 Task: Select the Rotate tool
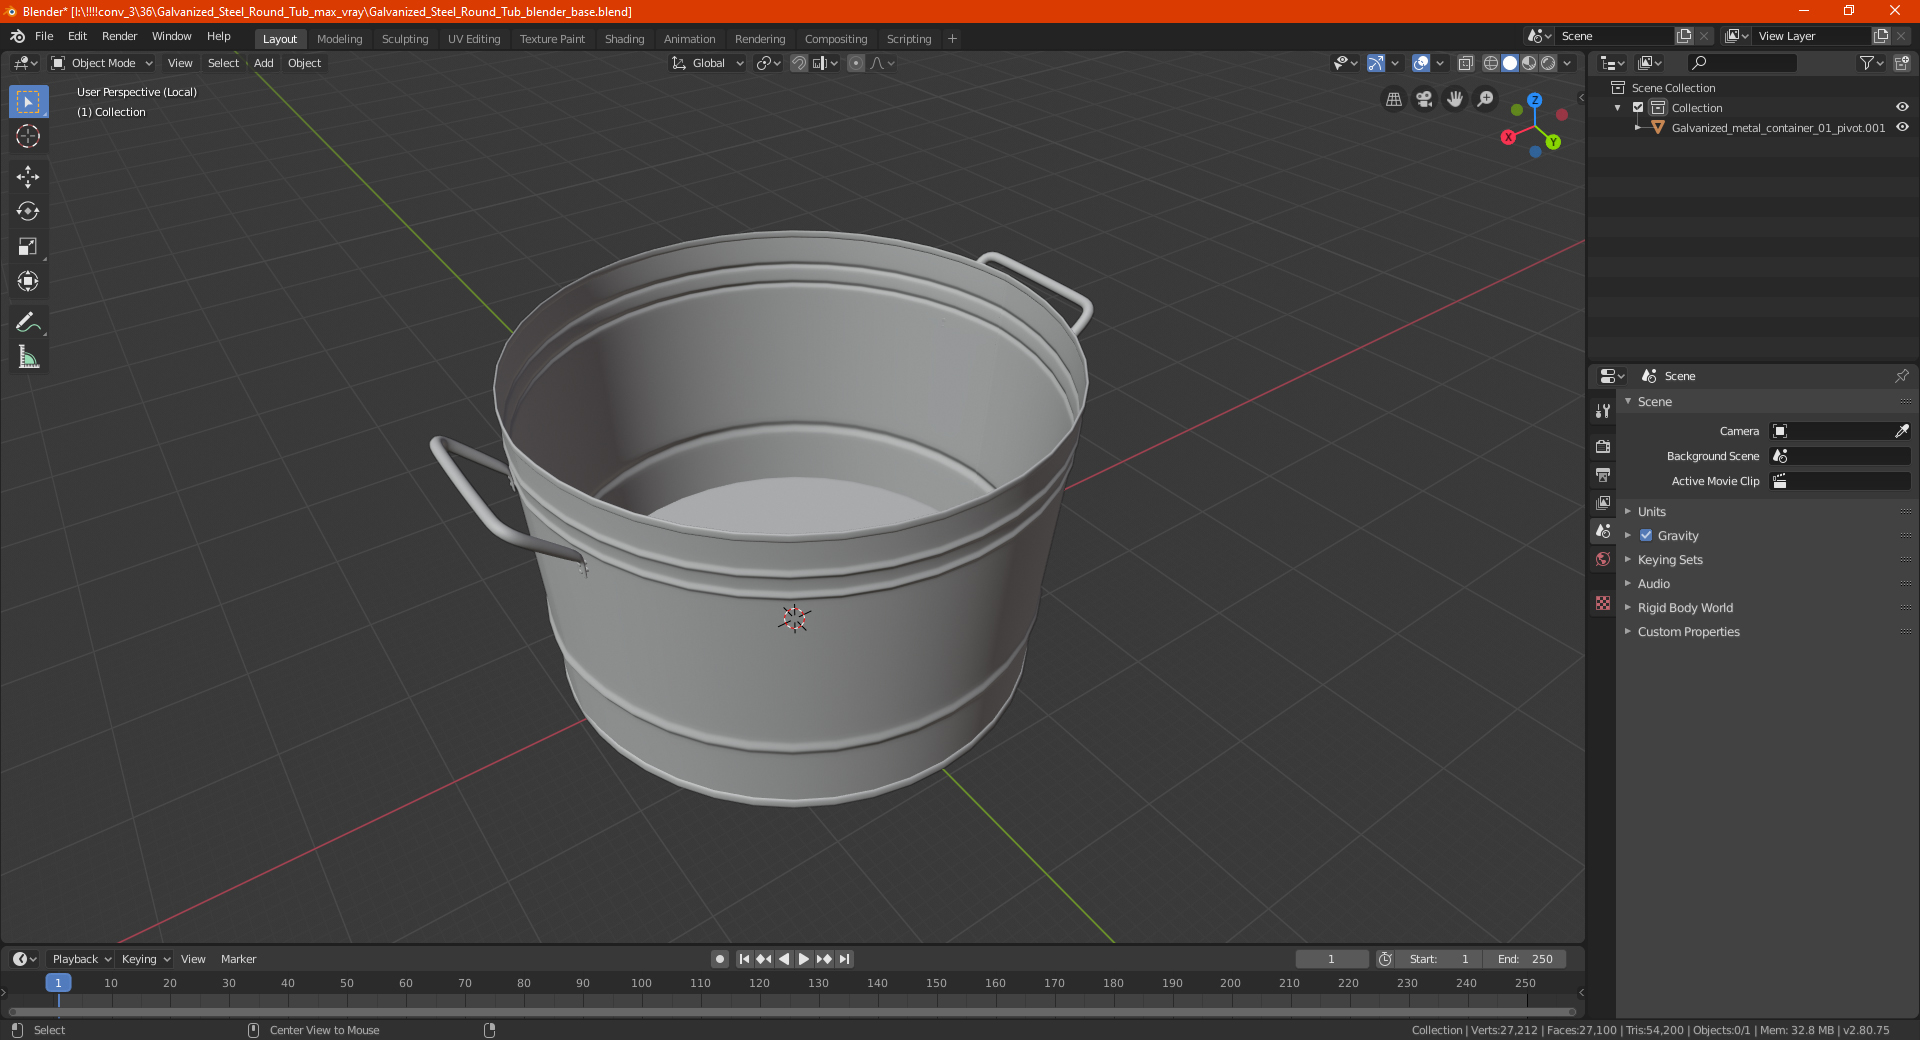click(28, 212)
